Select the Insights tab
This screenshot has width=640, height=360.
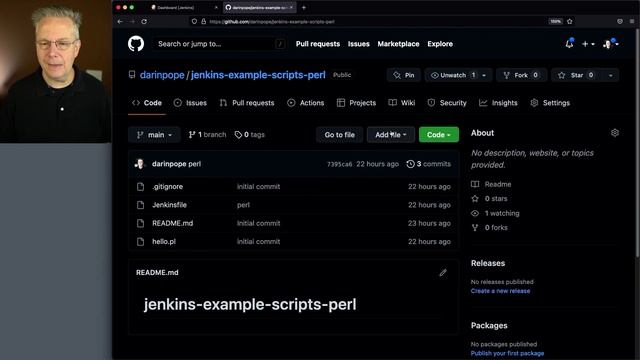(x=498, y=103)
